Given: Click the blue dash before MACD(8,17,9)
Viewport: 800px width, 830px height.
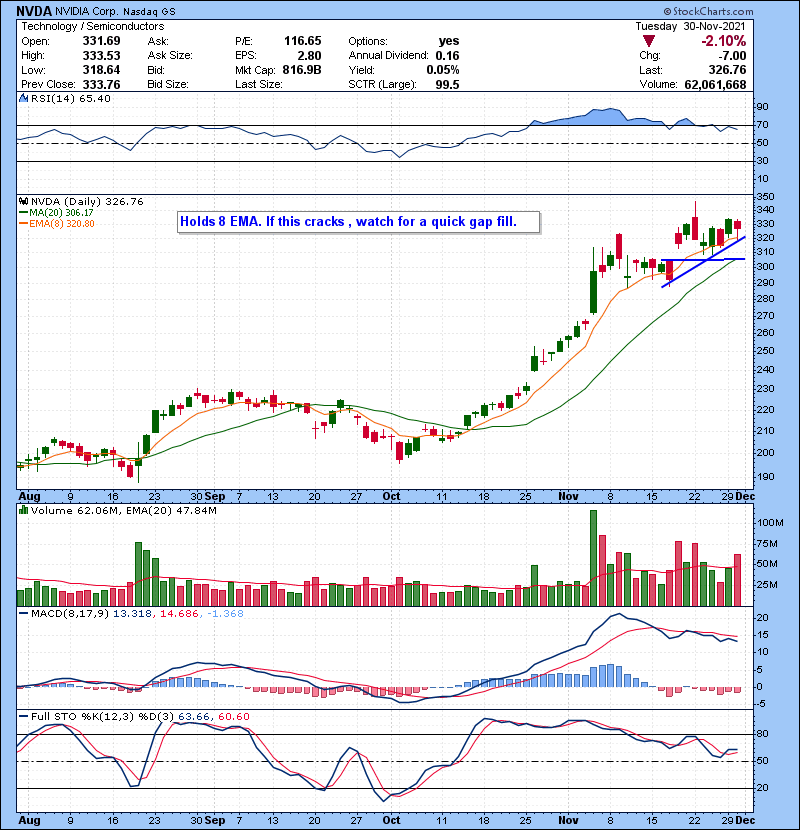Looking at the screenshot, I should [x=23, y=614].
